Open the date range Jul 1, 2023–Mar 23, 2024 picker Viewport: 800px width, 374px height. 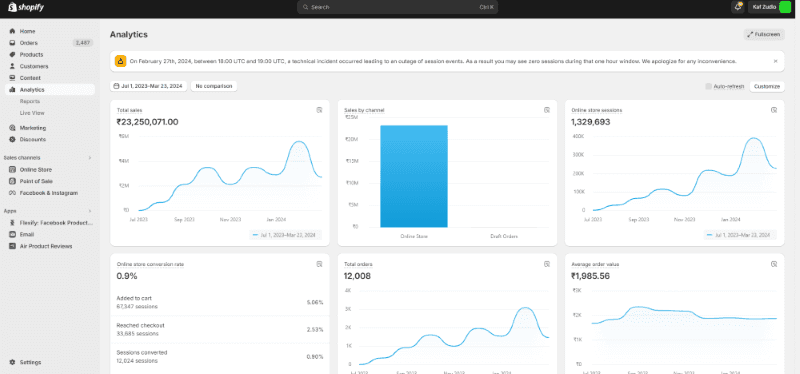[x=148, y=86]
